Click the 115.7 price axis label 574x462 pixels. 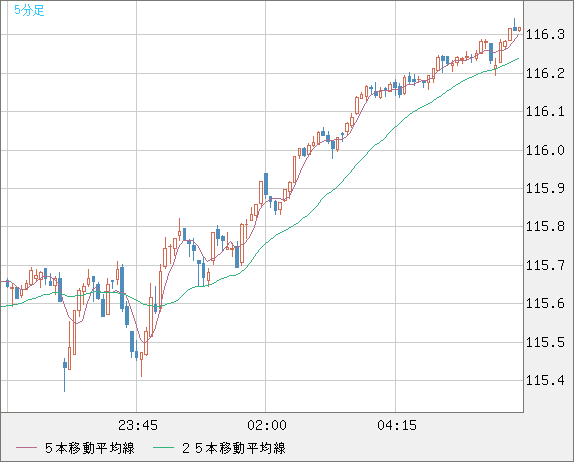(x=545, y=265)
